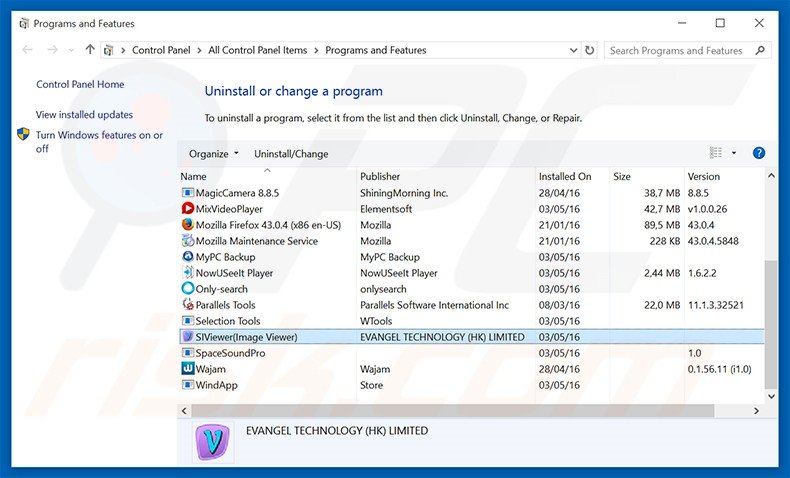Click Programs and Features in the breadcrumb
Viewport: 790px width, 478px height.
(x=376, y=50)
